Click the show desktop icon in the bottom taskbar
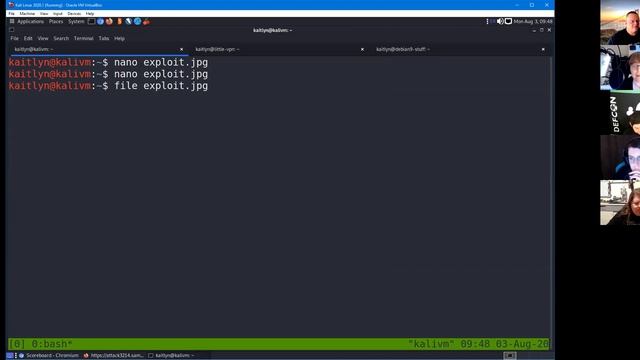The width and height of the screenshot is (640, 360). [10, 356]
